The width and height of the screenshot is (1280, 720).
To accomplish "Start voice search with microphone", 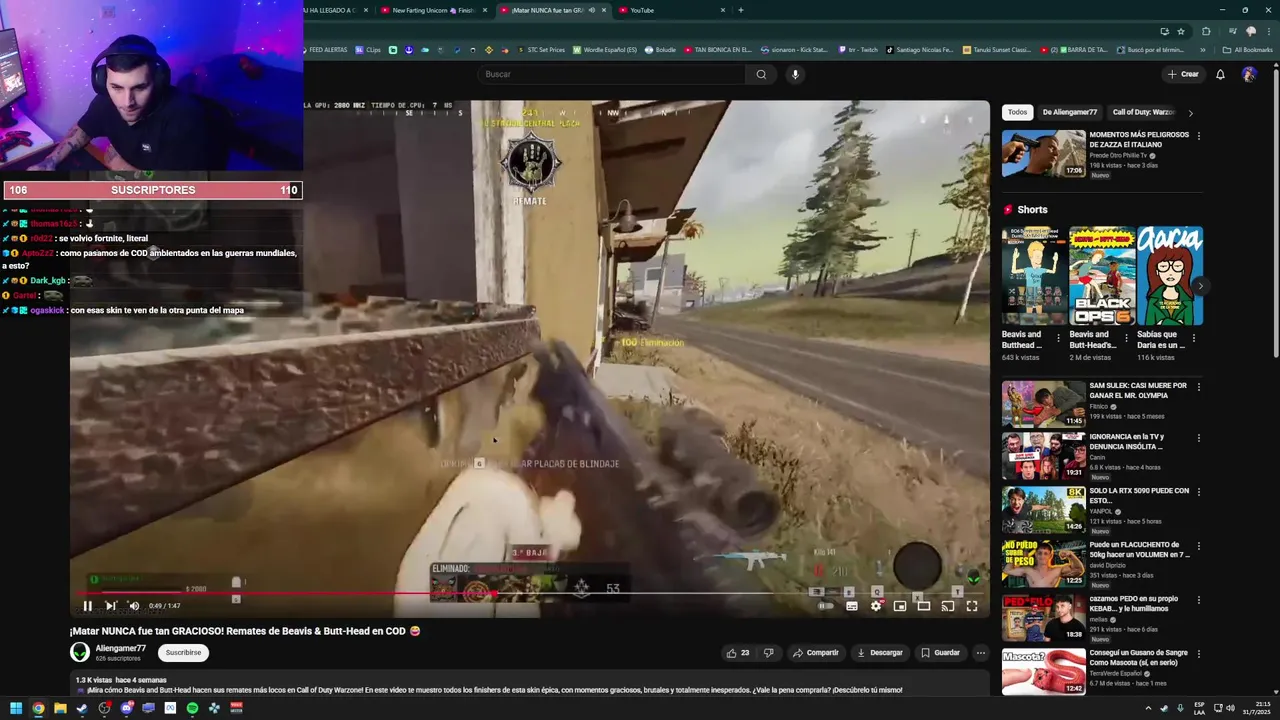I will (795, 74).
